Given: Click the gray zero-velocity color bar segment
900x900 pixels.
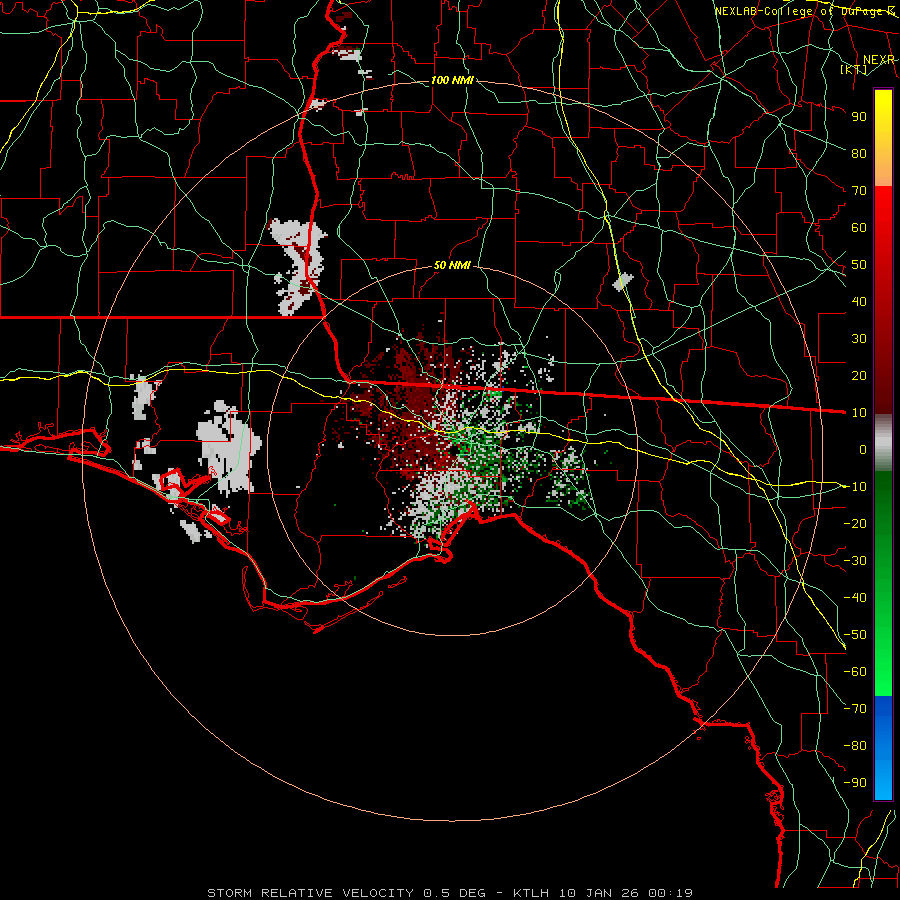Looking at the screenshot, I should [x=883, y=443].
